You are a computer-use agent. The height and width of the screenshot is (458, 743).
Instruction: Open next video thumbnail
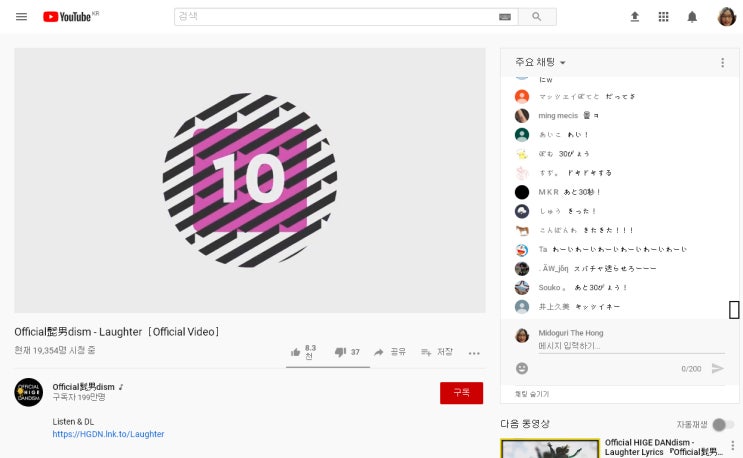[550, 449]
